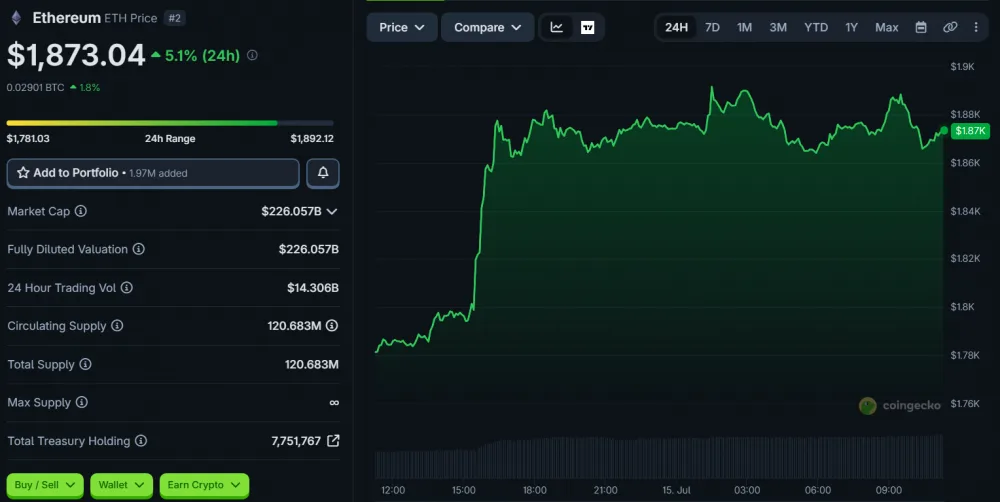Click the 0.02901 BTC value
Screen dimensions: 1000x502
pyautogui.click(x=35, y=87)
